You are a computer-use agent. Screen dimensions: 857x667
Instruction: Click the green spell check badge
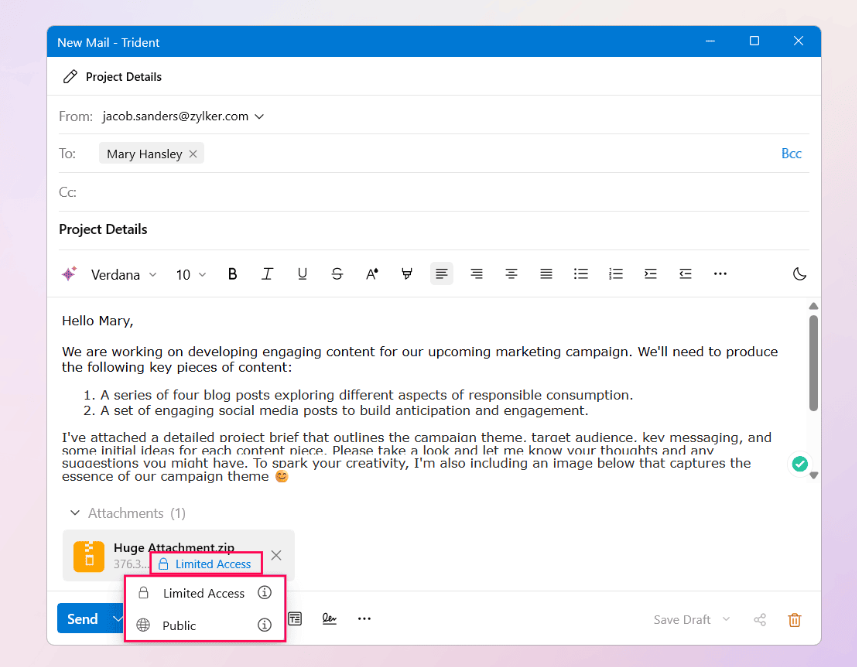[x=800, y=464]
